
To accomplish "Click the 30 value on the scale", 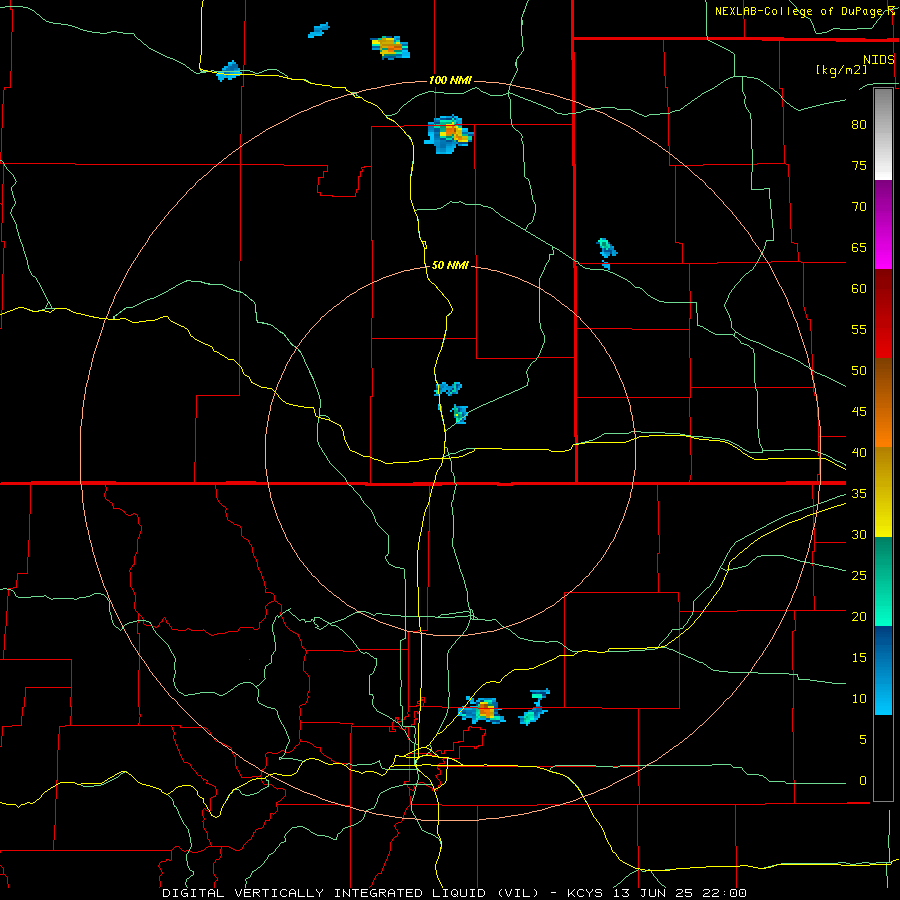I will (859, 534).
